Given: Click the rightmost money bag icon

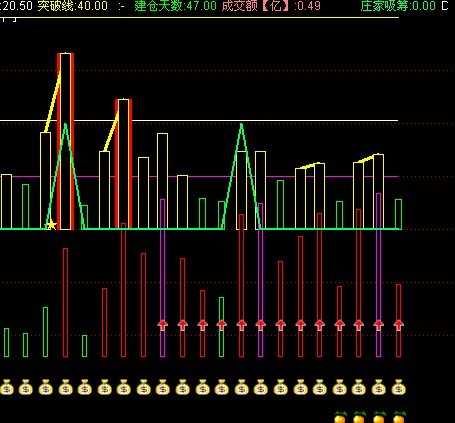Looking at the screenshot, I should [399, 387].
